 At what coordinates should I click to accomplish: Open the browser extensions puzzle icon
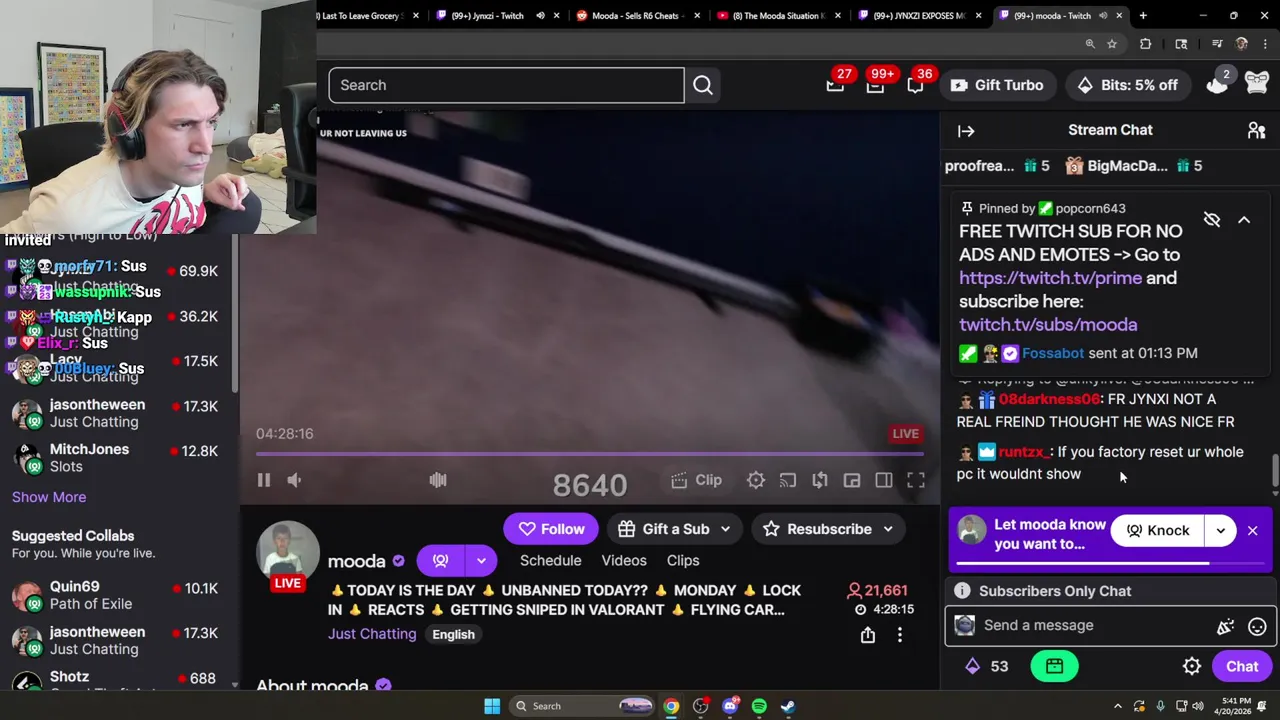tap(1146, 44)
